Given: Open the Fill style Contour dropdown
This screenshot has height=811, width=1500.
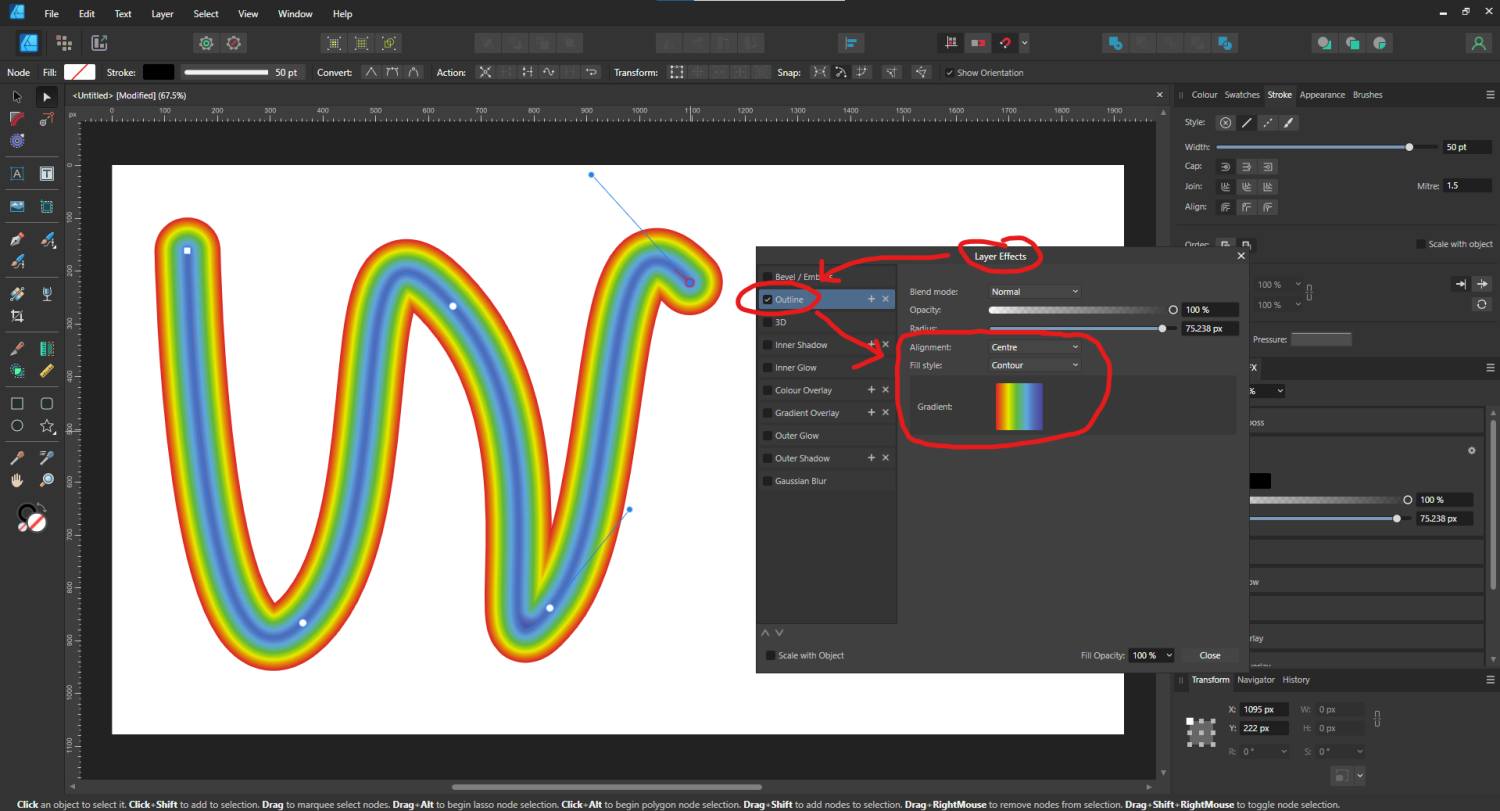Looking at the screenshot, I should 1034,365.
